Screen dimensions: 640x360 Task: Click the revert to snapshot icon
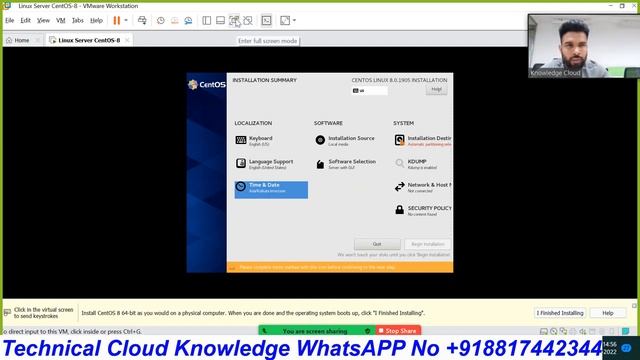coord(175,20)
